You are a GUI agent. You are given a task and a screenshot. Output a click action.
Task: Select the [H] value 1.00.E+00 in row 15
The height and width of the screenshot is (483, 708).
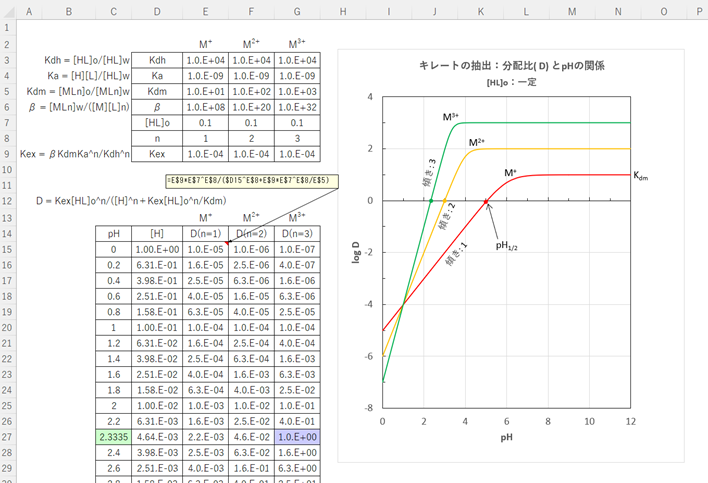pyautogui.click(x=157, y=249)
